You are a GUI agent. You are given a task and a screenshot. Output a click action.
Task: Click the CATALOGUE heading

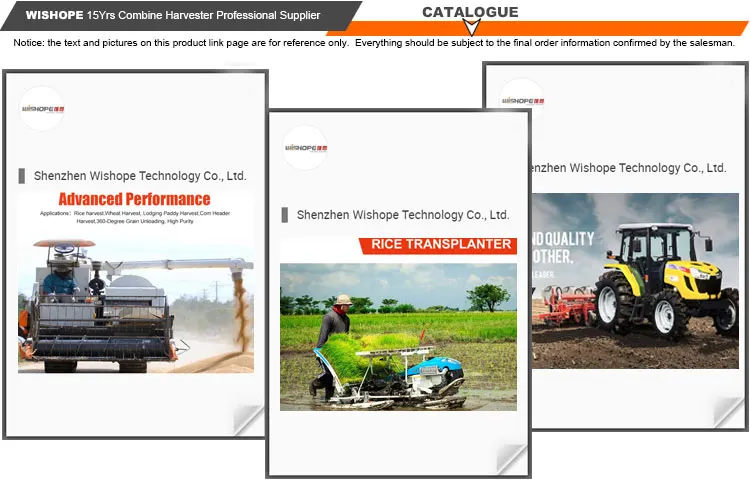pos(470,12)
